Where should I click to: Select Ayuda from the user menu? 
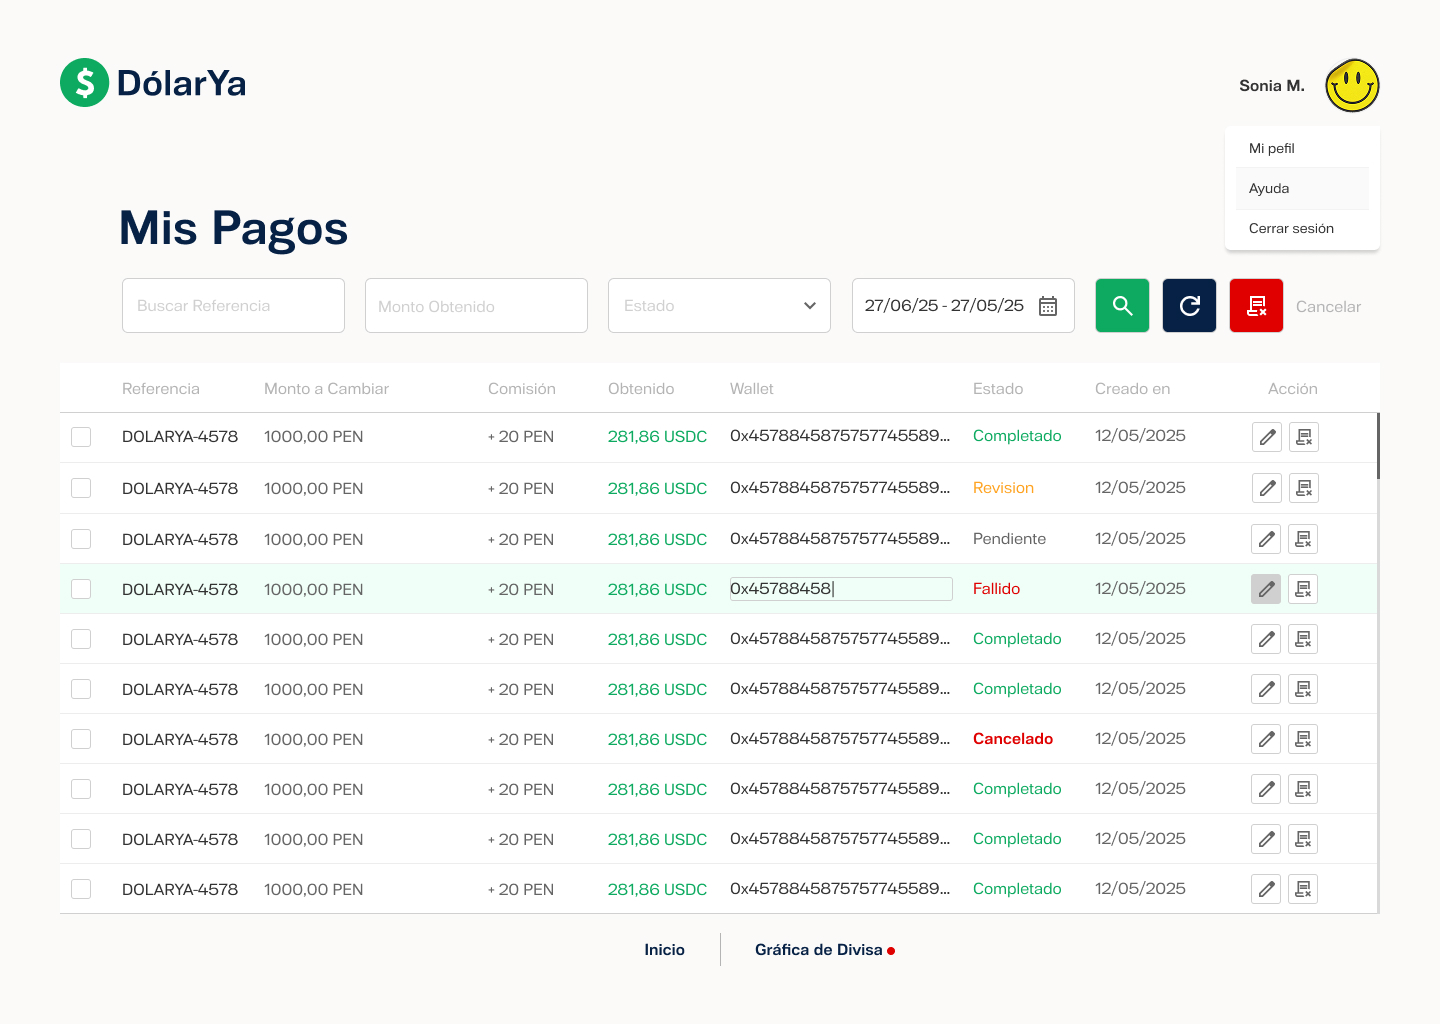1269,188
